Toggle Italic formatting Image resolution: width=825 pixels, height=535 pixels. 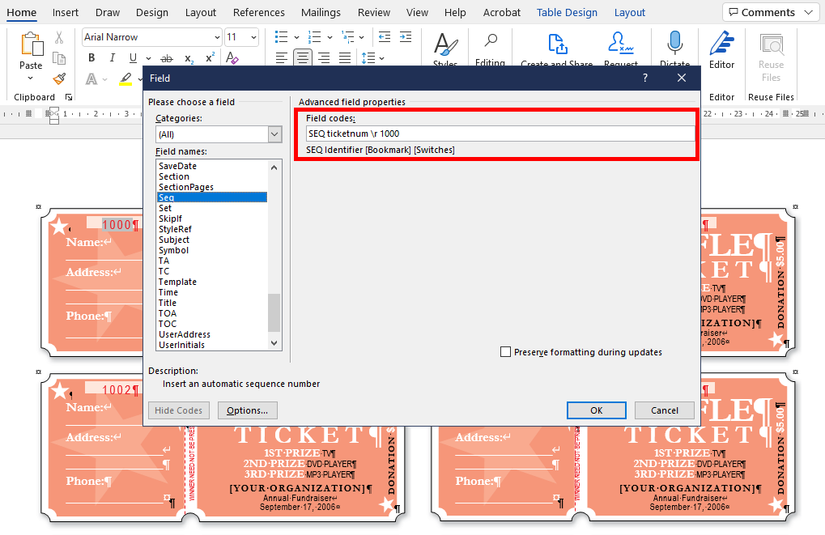click(112, 58)
